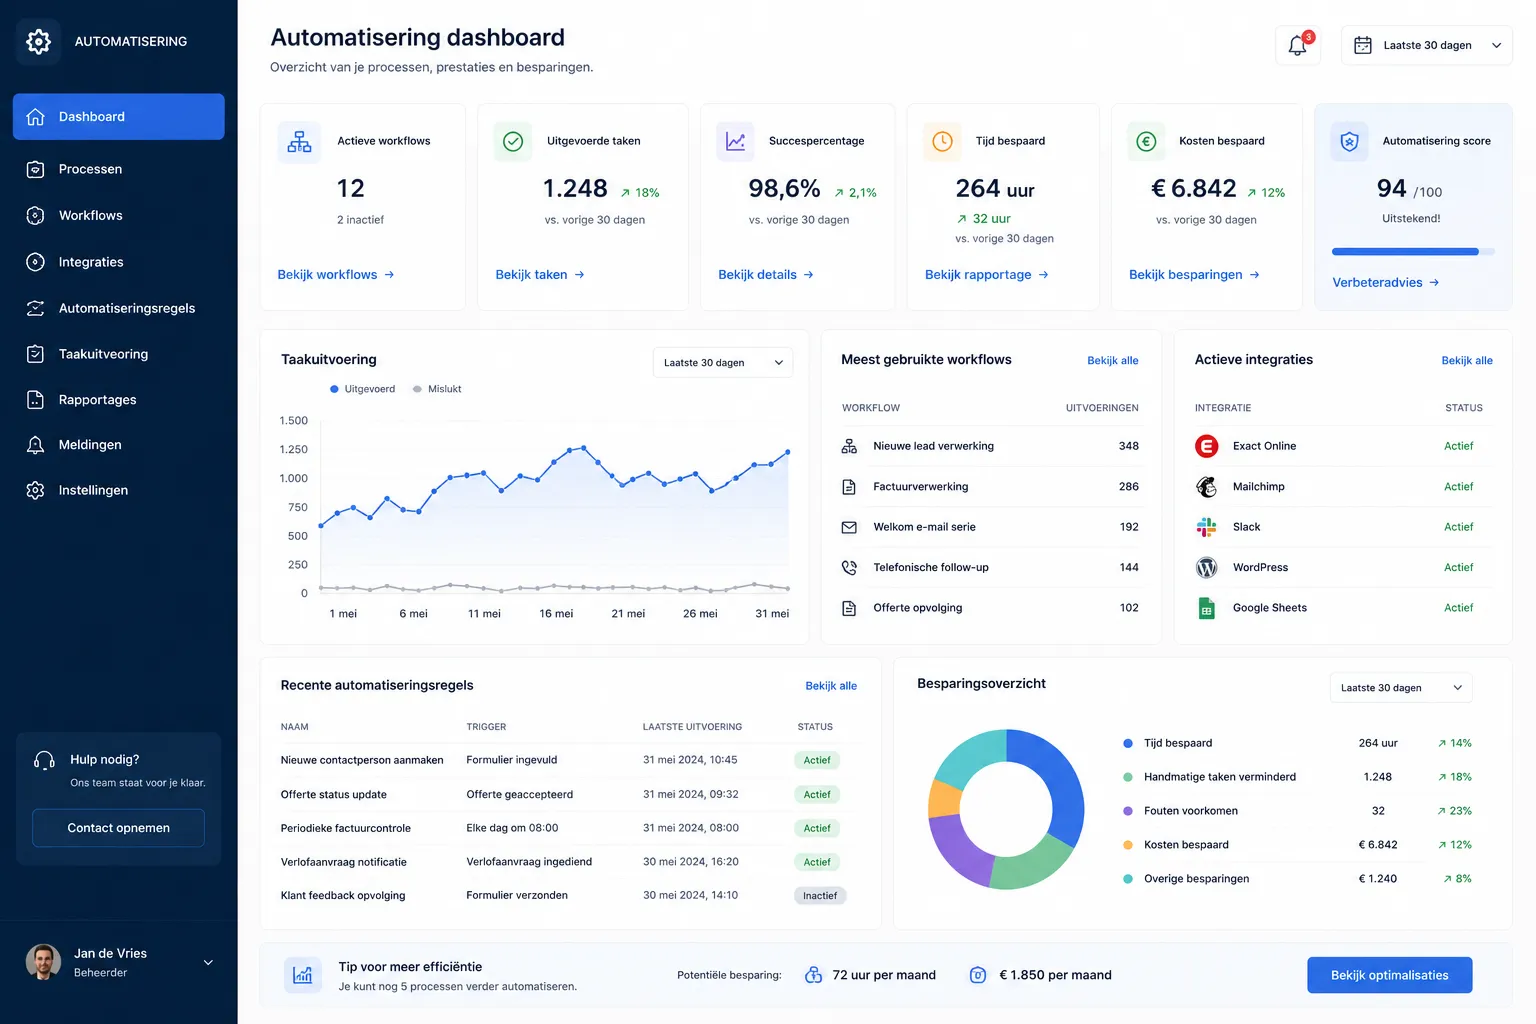Click the Google Sheets logo icon

(x=1207, y=608)
